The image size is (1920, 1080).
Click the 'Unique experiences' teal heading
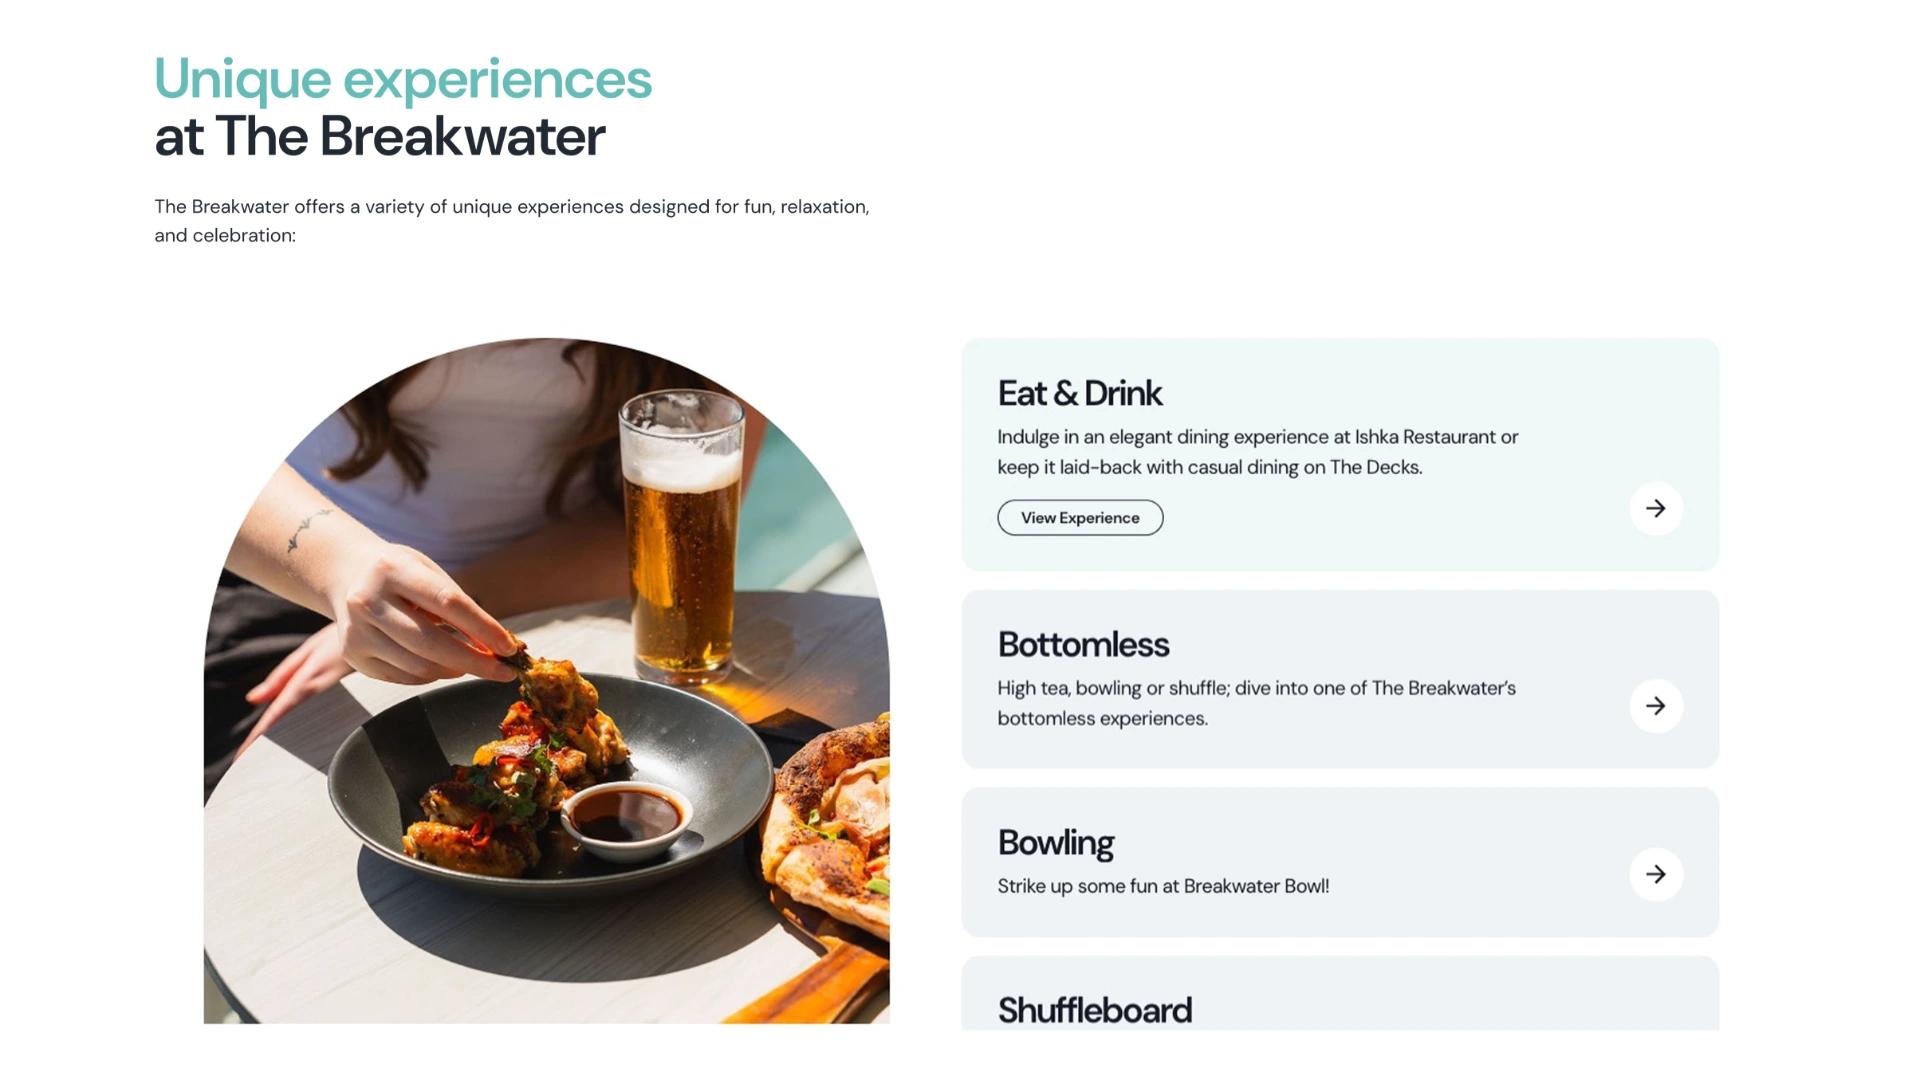tap(403, 79)
